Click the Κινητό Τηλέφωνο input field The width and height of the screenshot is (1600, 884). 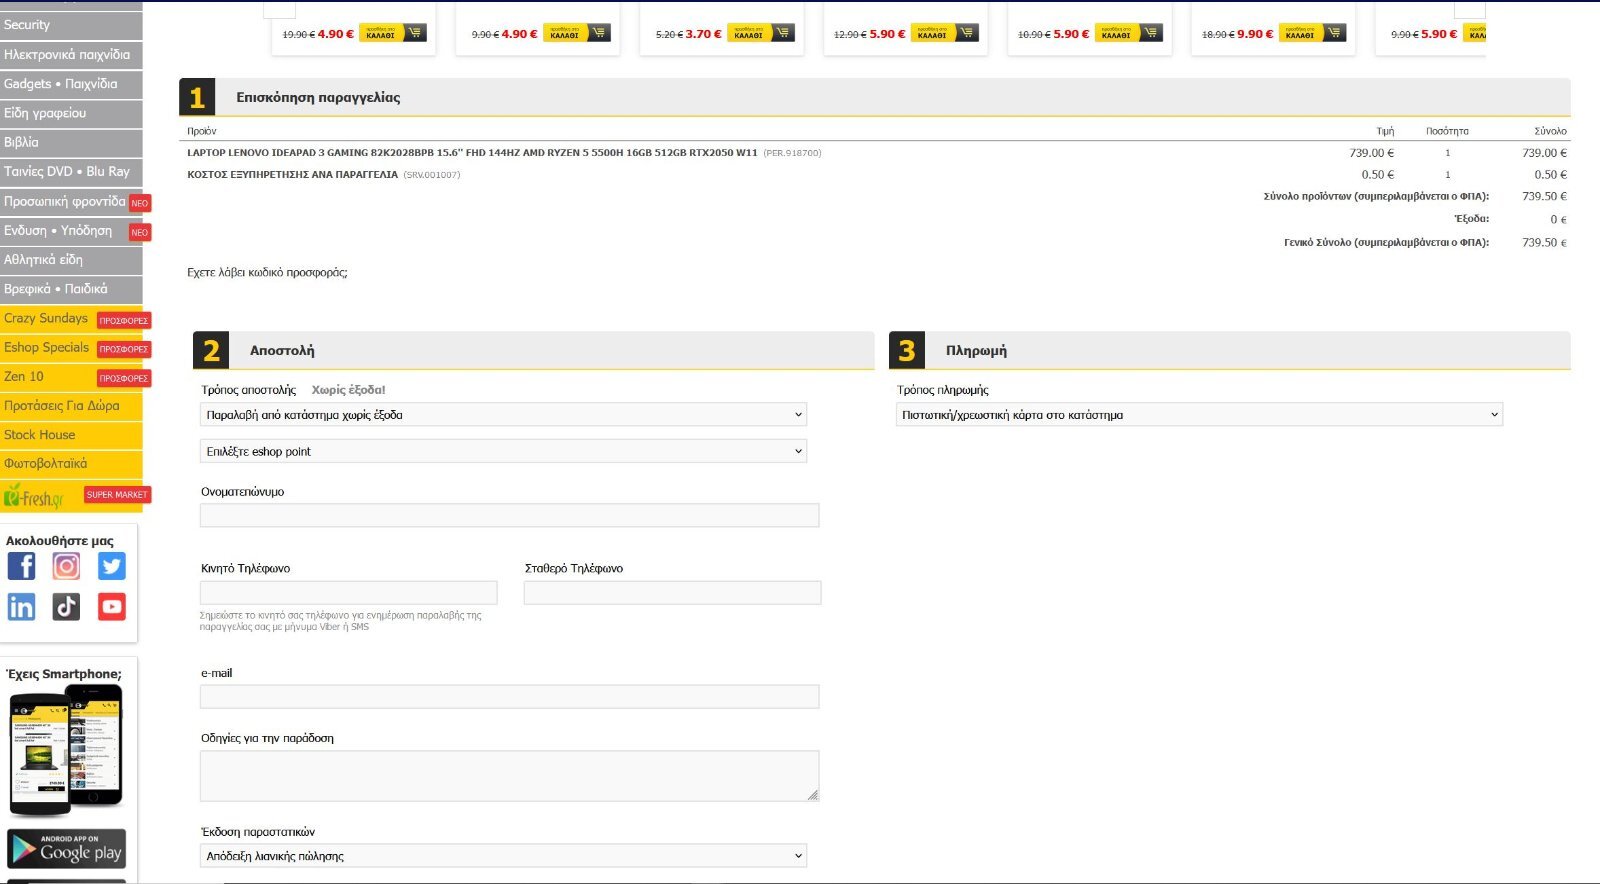click(348, 593)
